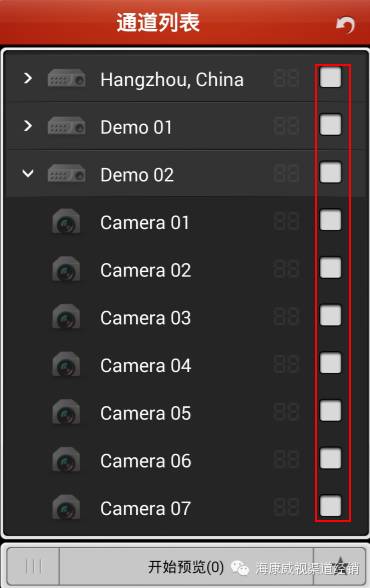The height and width of the screenshot is (588, 370).
Task: Tap the back arrow in header
Action: click(x=345, y=25)
